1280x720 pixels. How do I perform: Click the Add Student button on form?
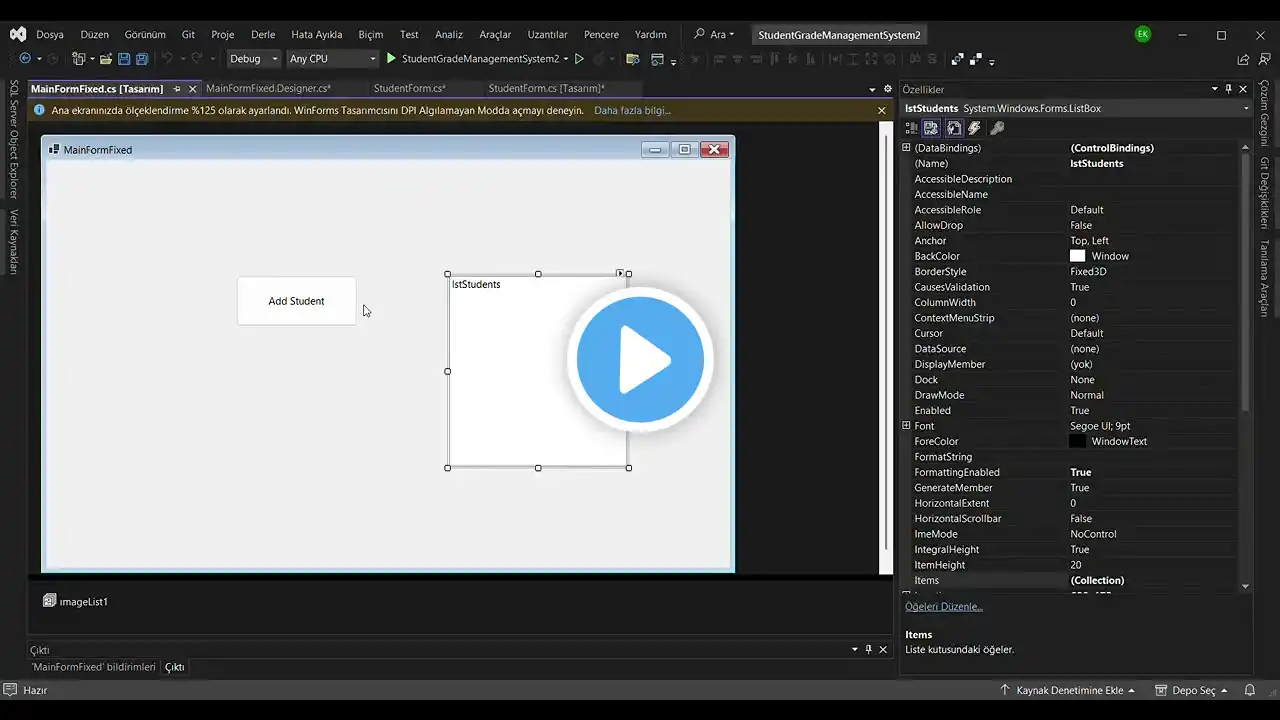click(x=296, y=301)
